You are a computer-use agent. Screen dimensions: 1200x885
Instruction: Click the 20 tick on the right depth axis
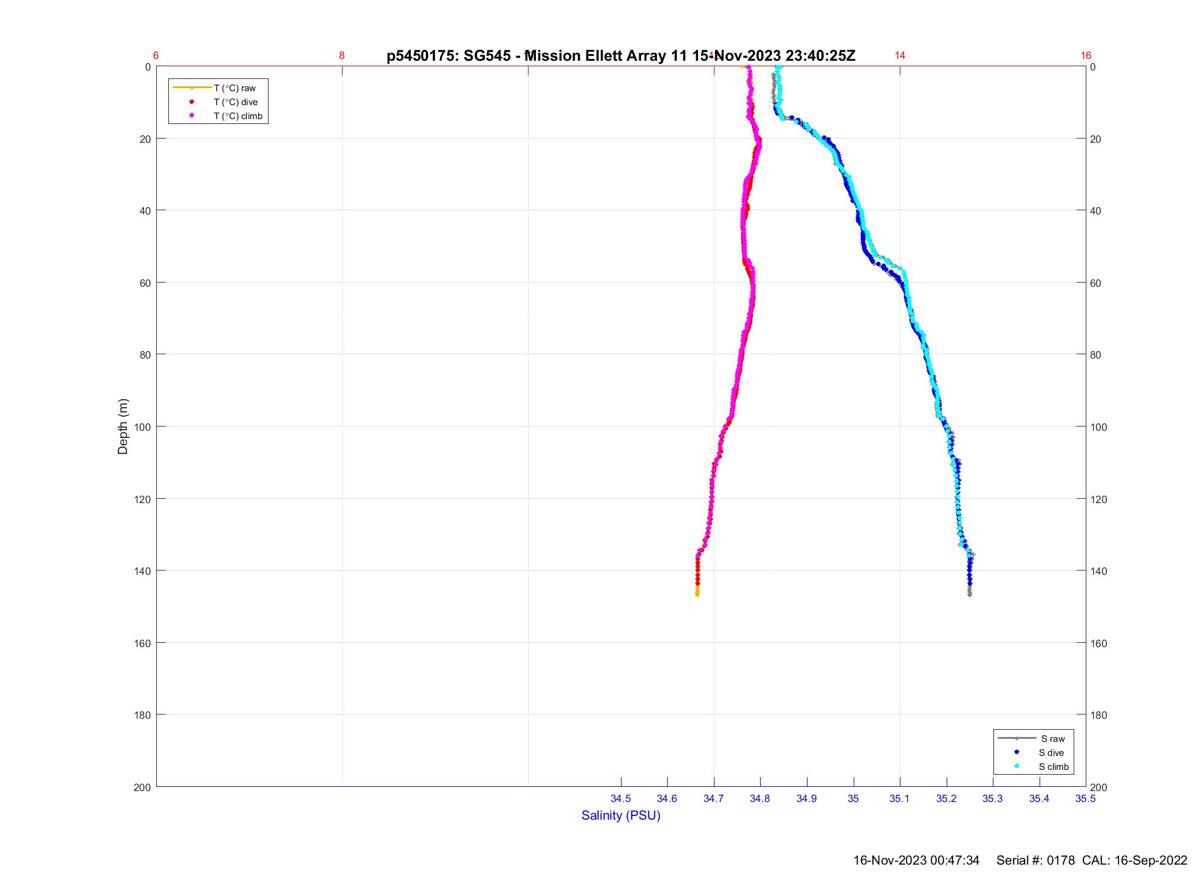tap(1097, 139)
